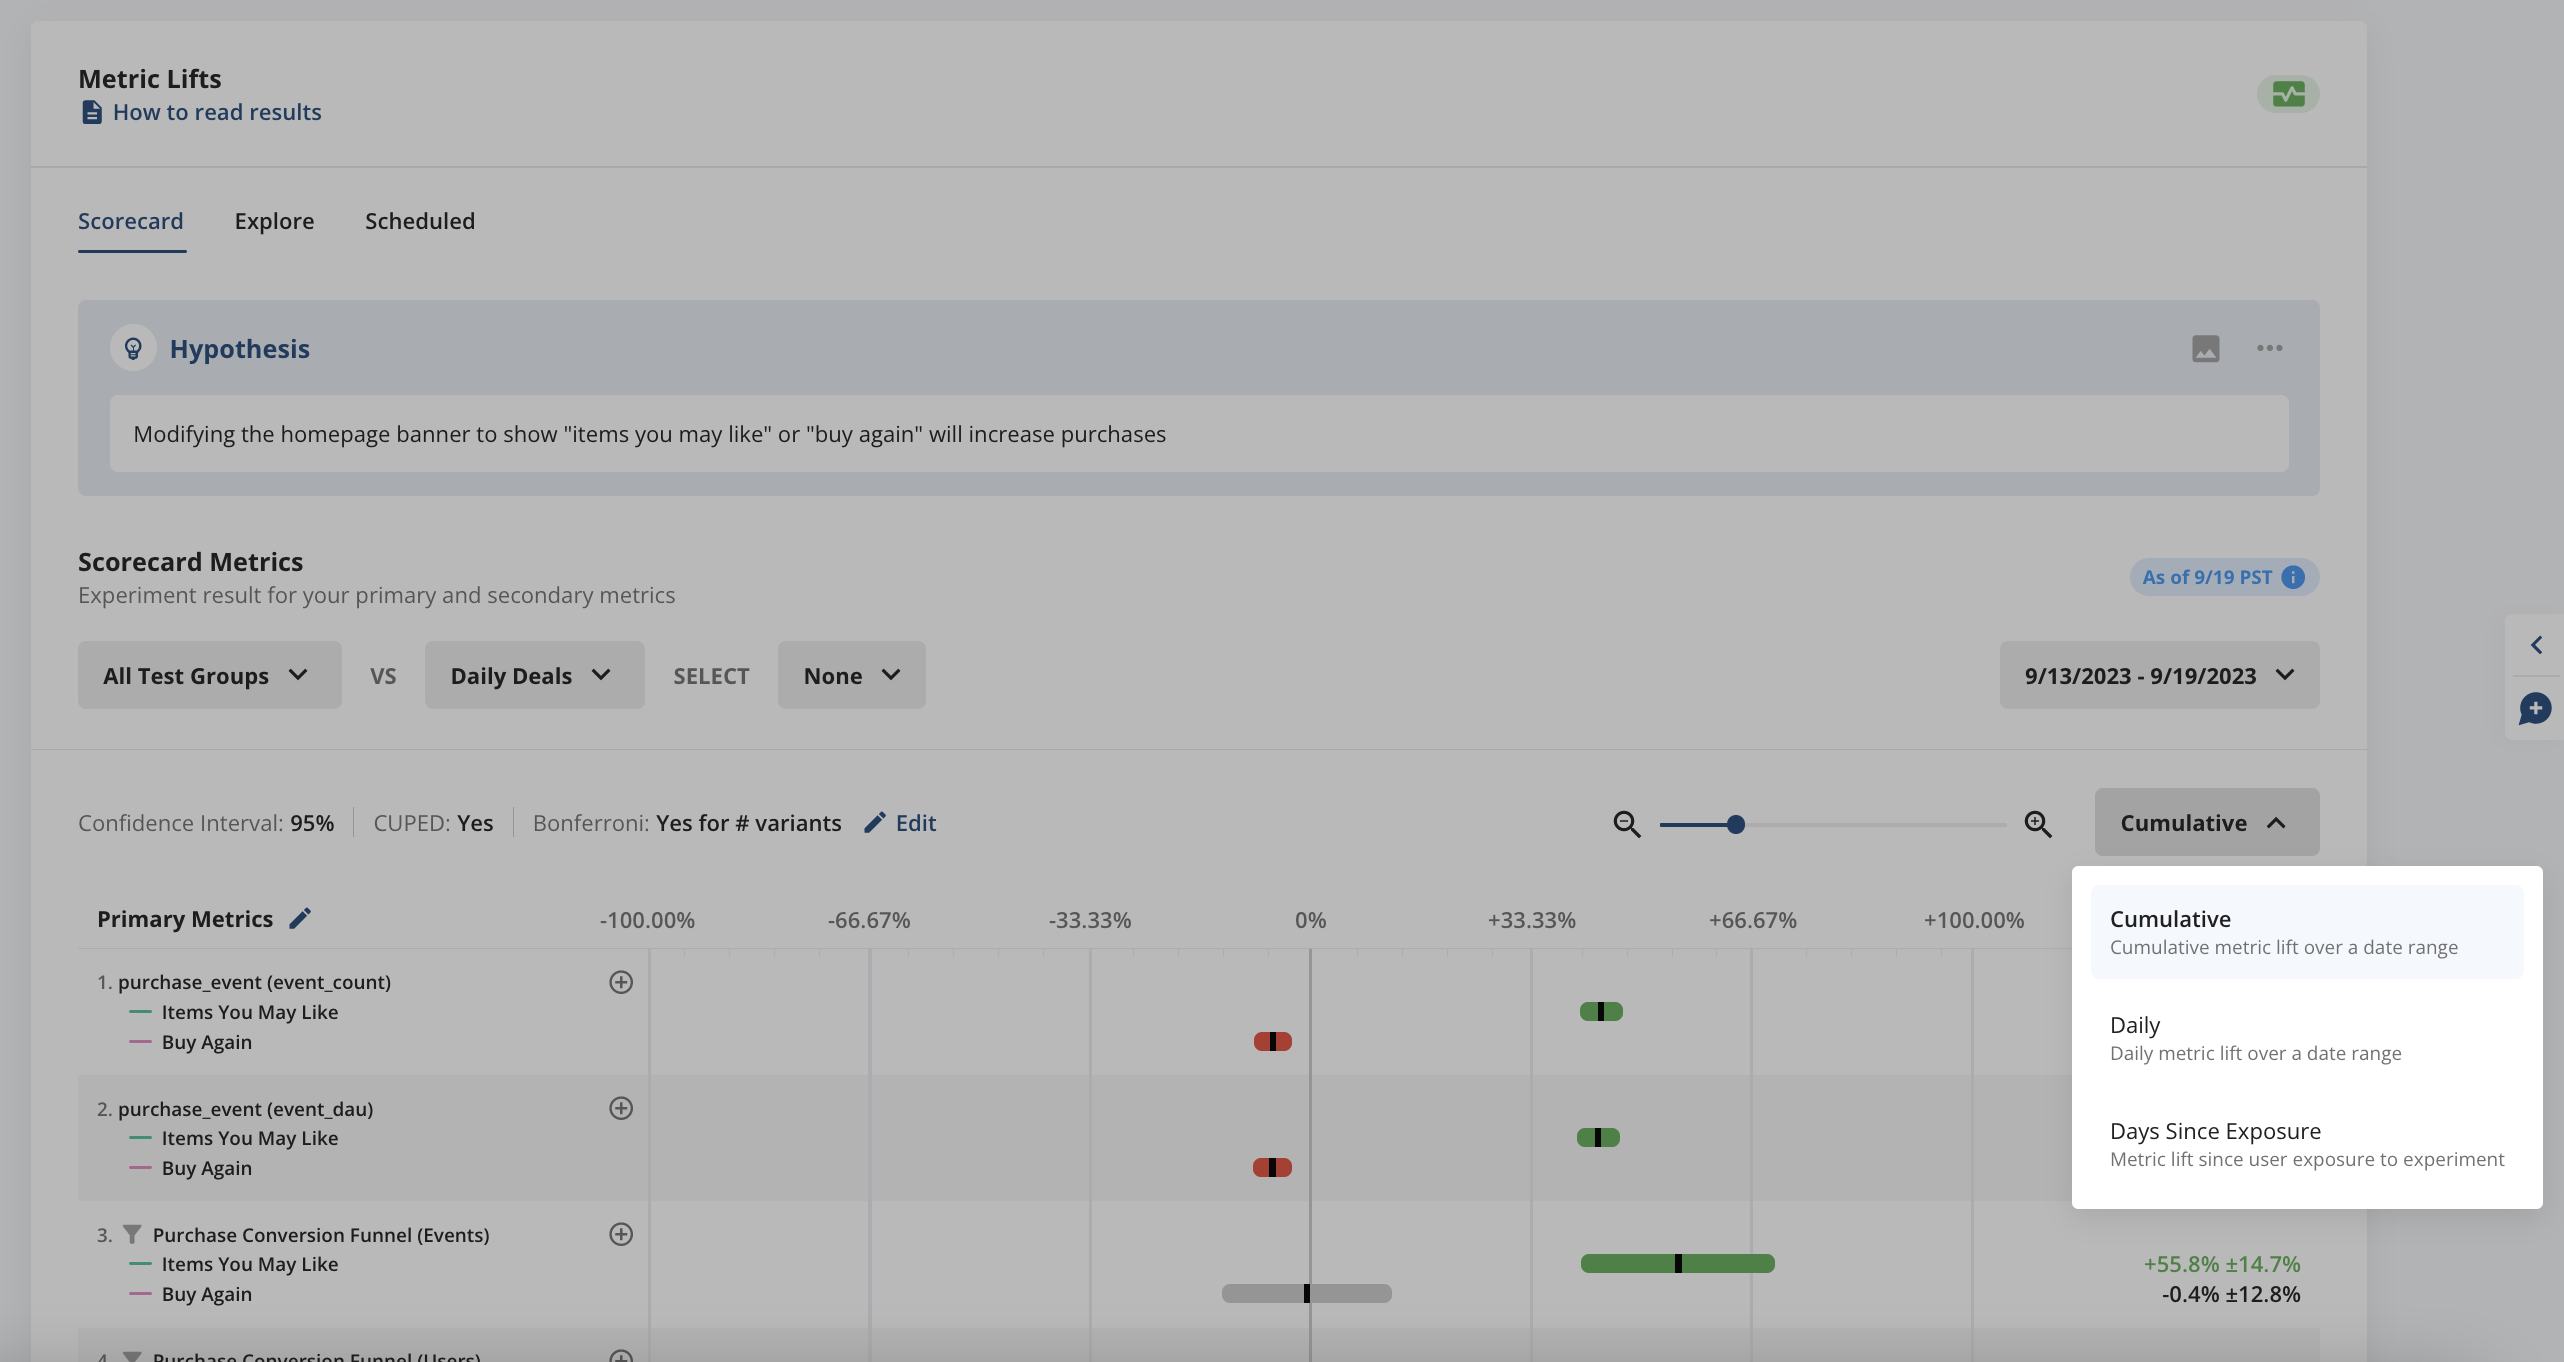Click the add comment chat icon
Image resolution: width=2564 pixels, height=1362 pixels.
2535,708
